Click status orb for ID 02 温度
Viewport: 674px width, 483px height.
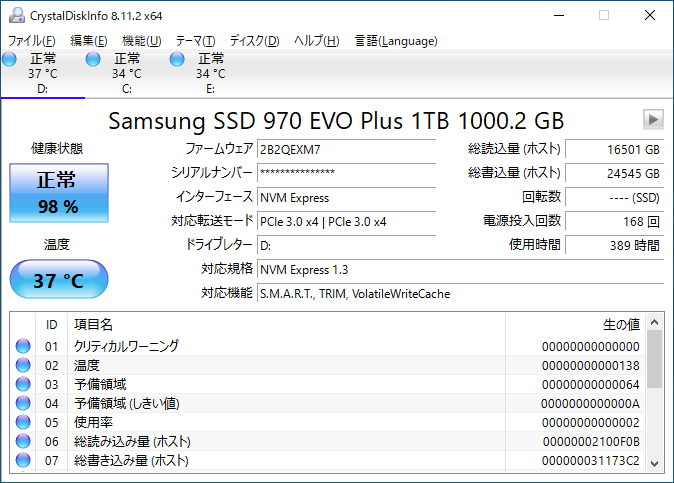click(23, 365)
